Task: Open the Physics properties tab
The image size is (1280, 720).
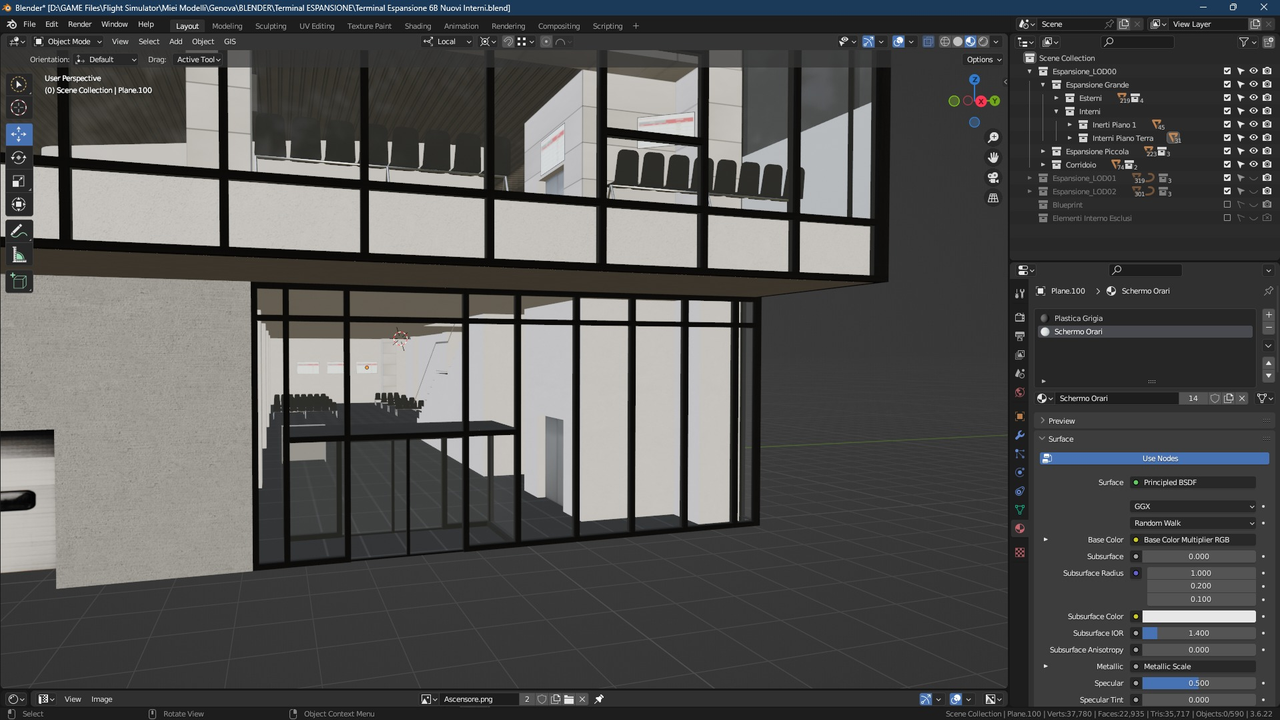Action: (x=1020, y=472)
